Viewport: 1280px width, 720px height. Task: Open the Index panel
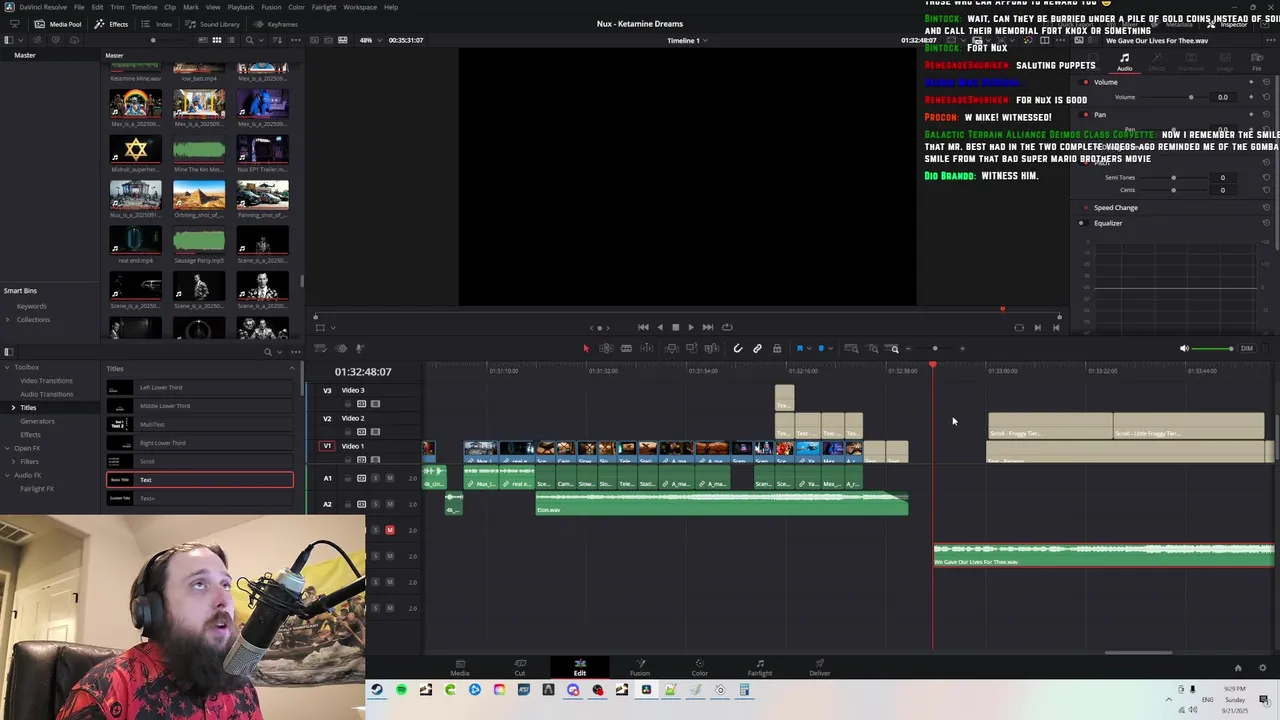157,24
